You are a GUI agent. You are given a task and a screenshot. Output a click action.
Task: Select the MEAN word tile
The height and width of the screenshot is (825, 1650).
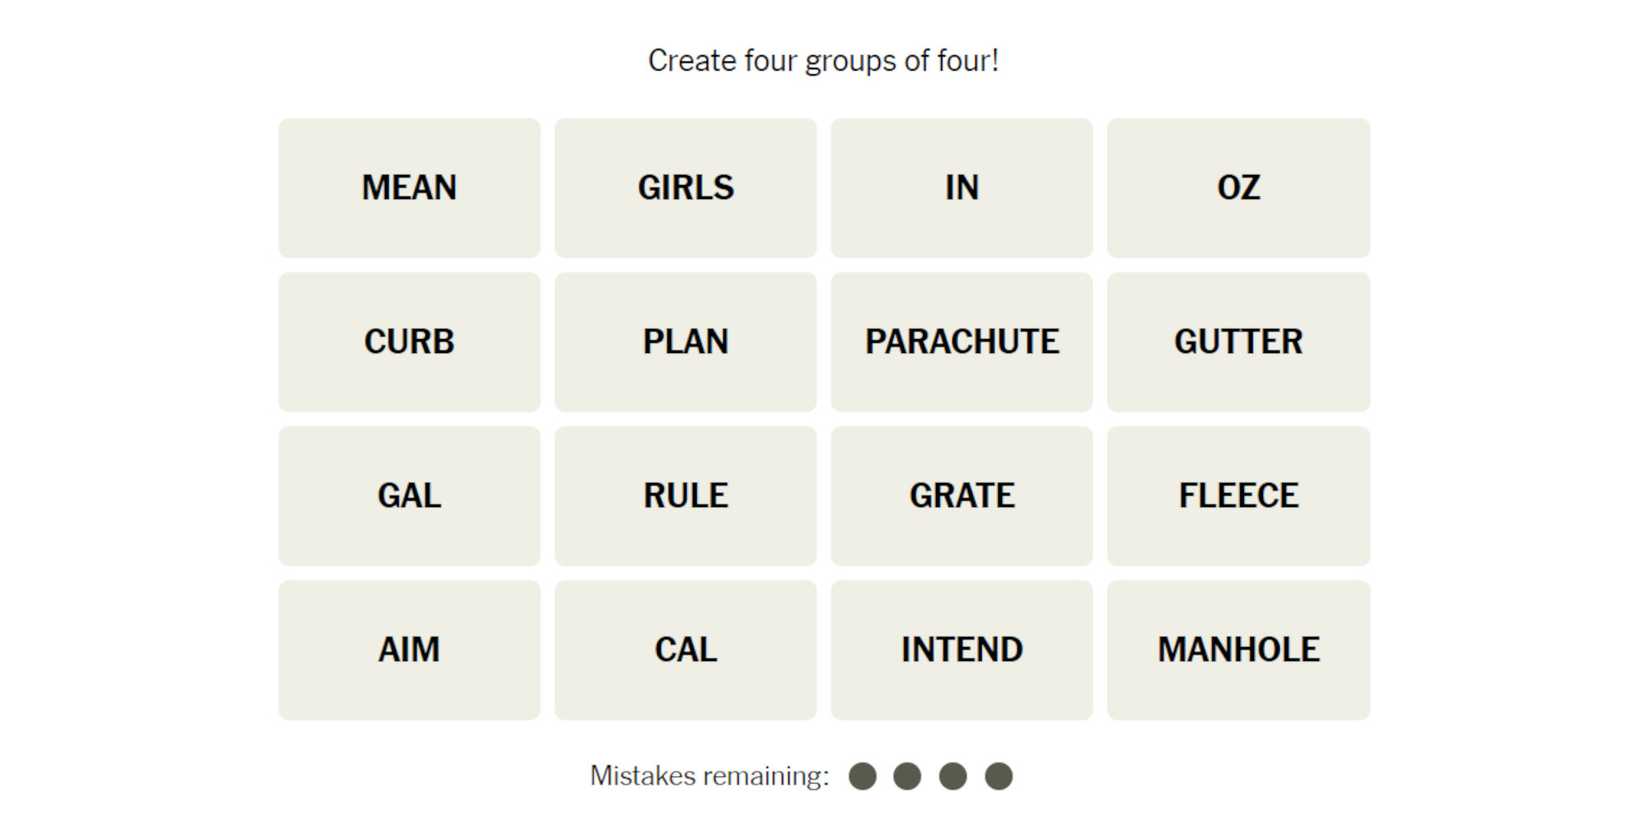point(409,188)
